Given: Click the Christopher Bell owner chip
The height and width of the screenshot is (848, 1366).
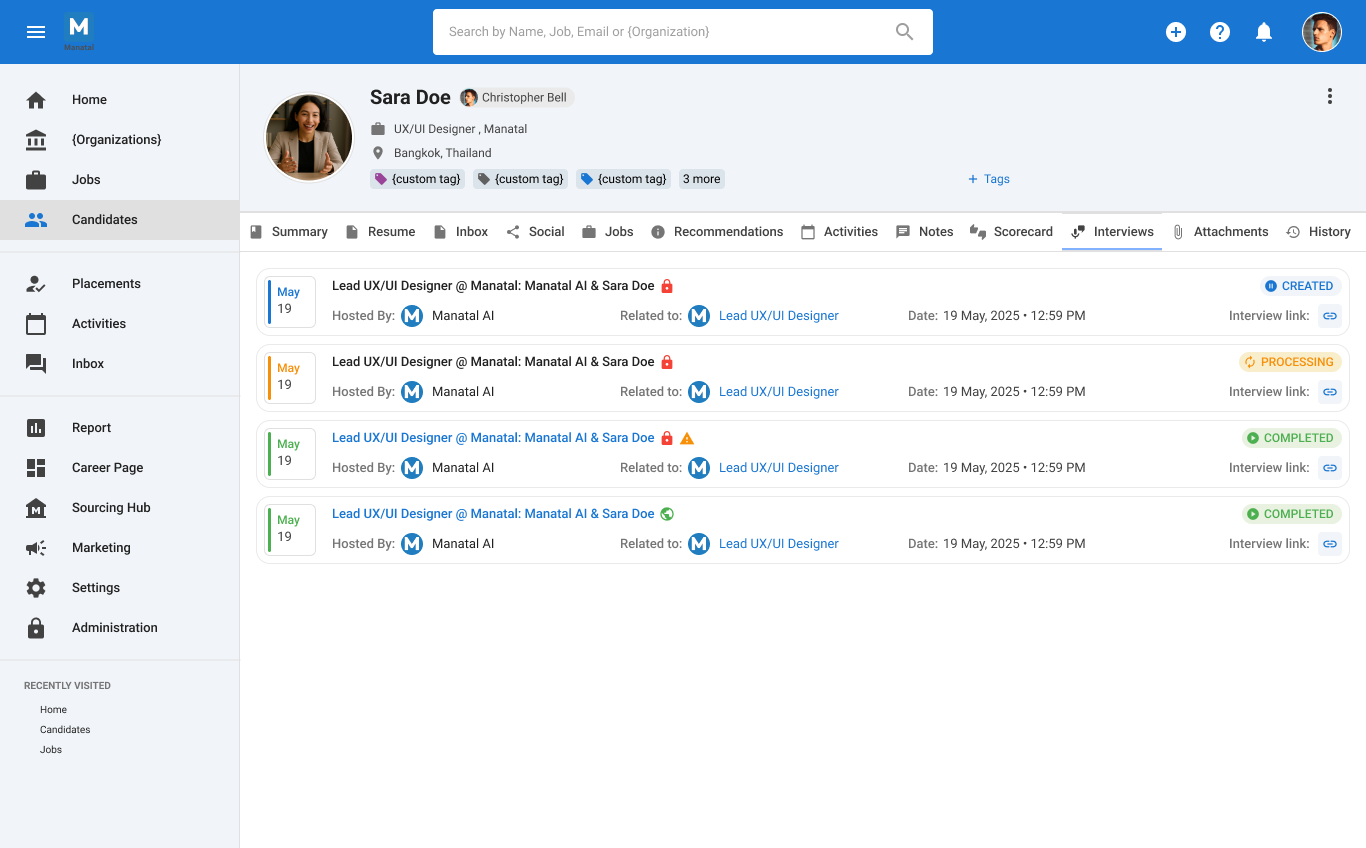Looking at the screenshot, I should [x=517, y=97].
